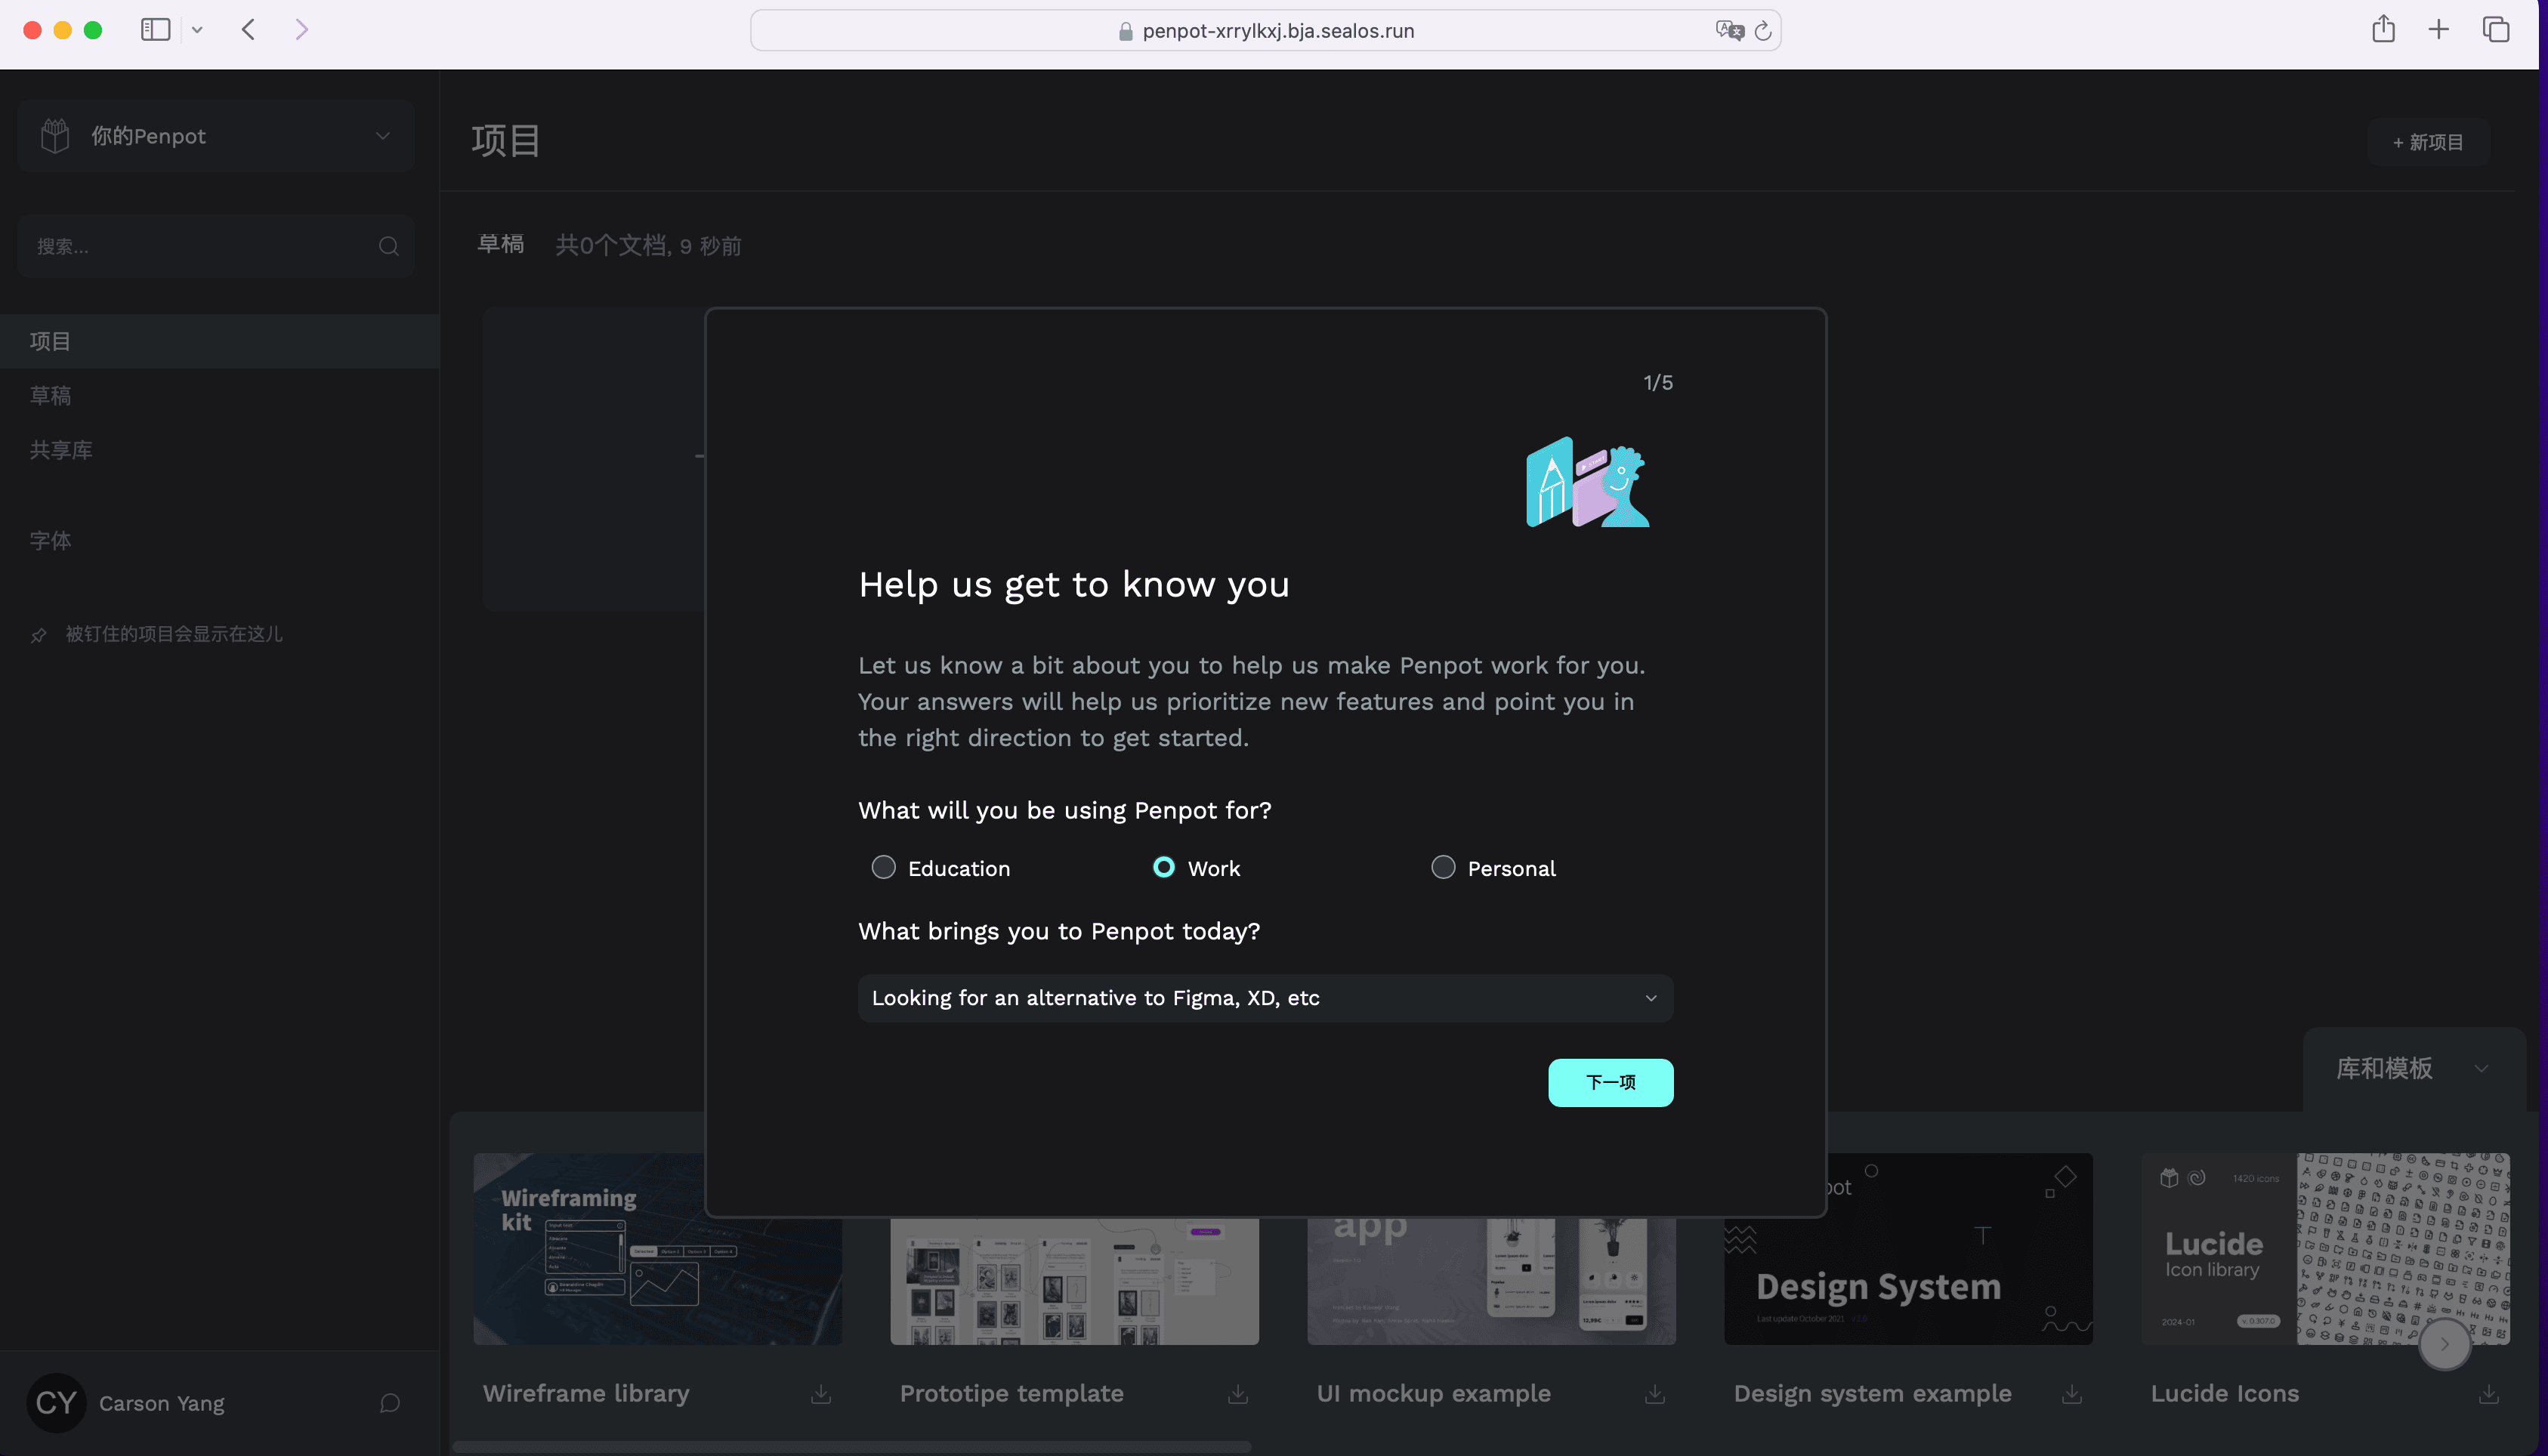
Task: Click the Prototipe template title
Action: (x=1011, y=1394)
